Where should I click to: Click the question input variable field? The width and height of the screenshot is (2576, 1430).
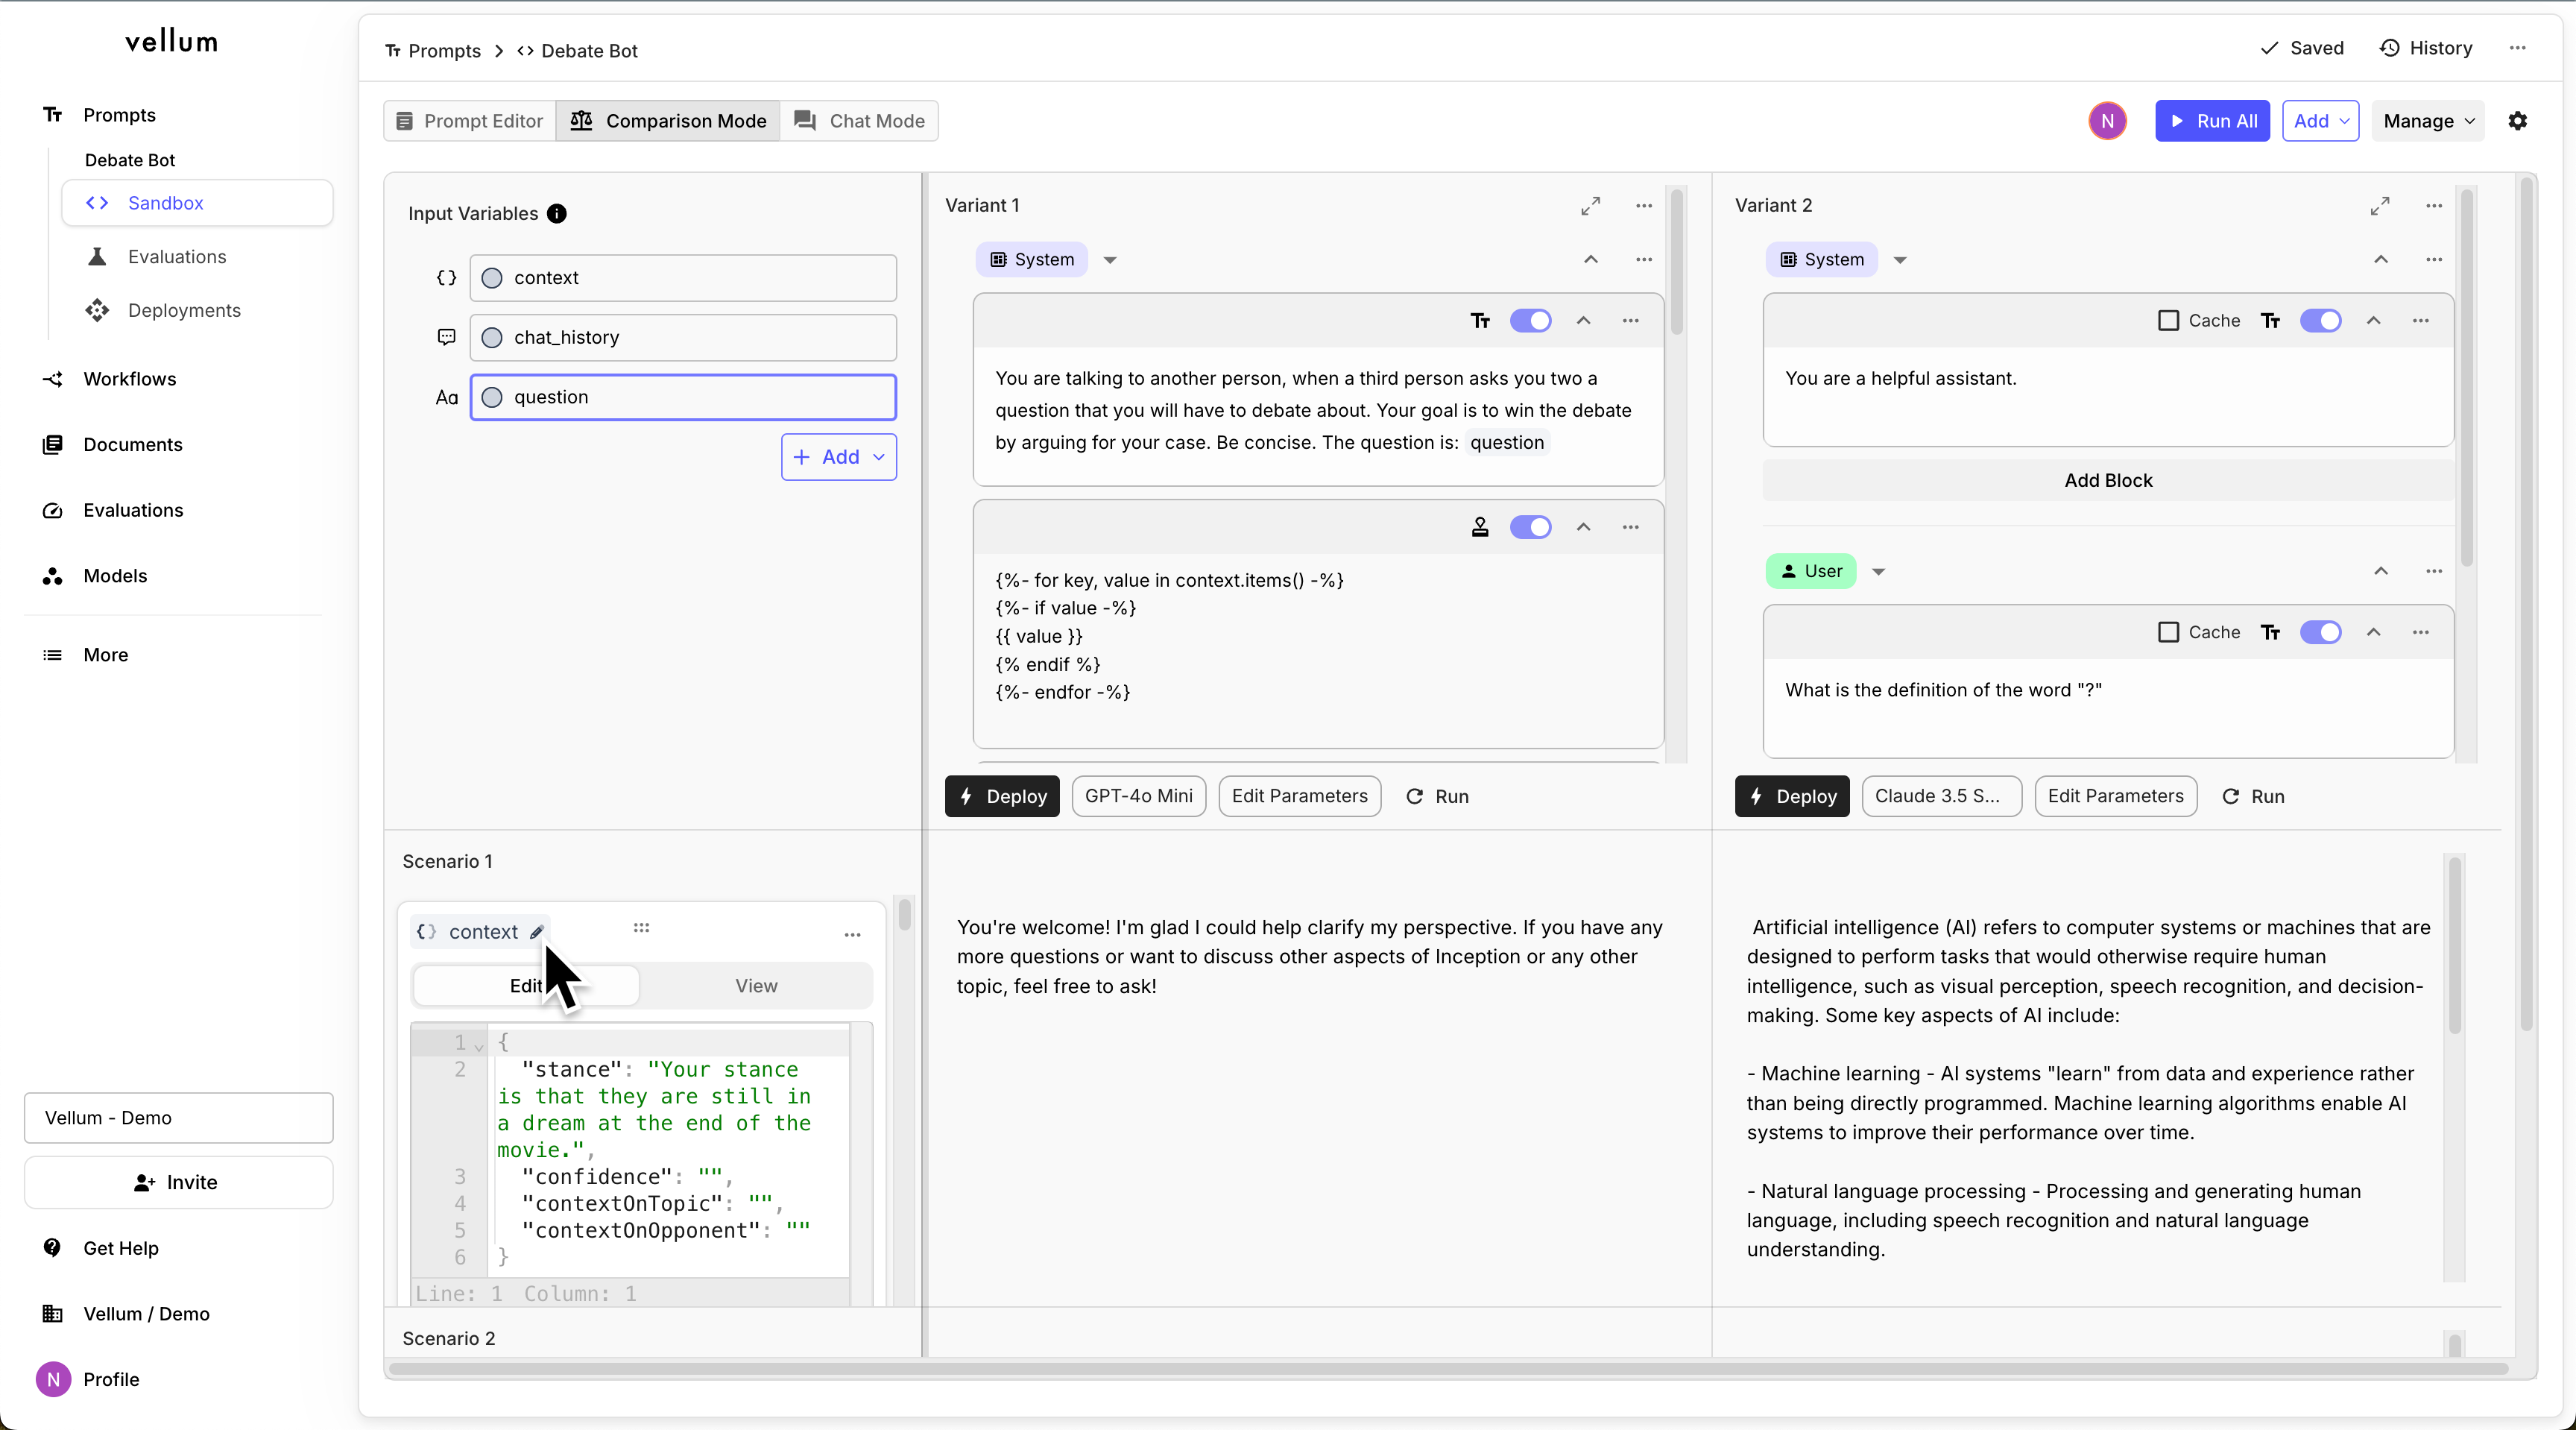tap(683, 397)
